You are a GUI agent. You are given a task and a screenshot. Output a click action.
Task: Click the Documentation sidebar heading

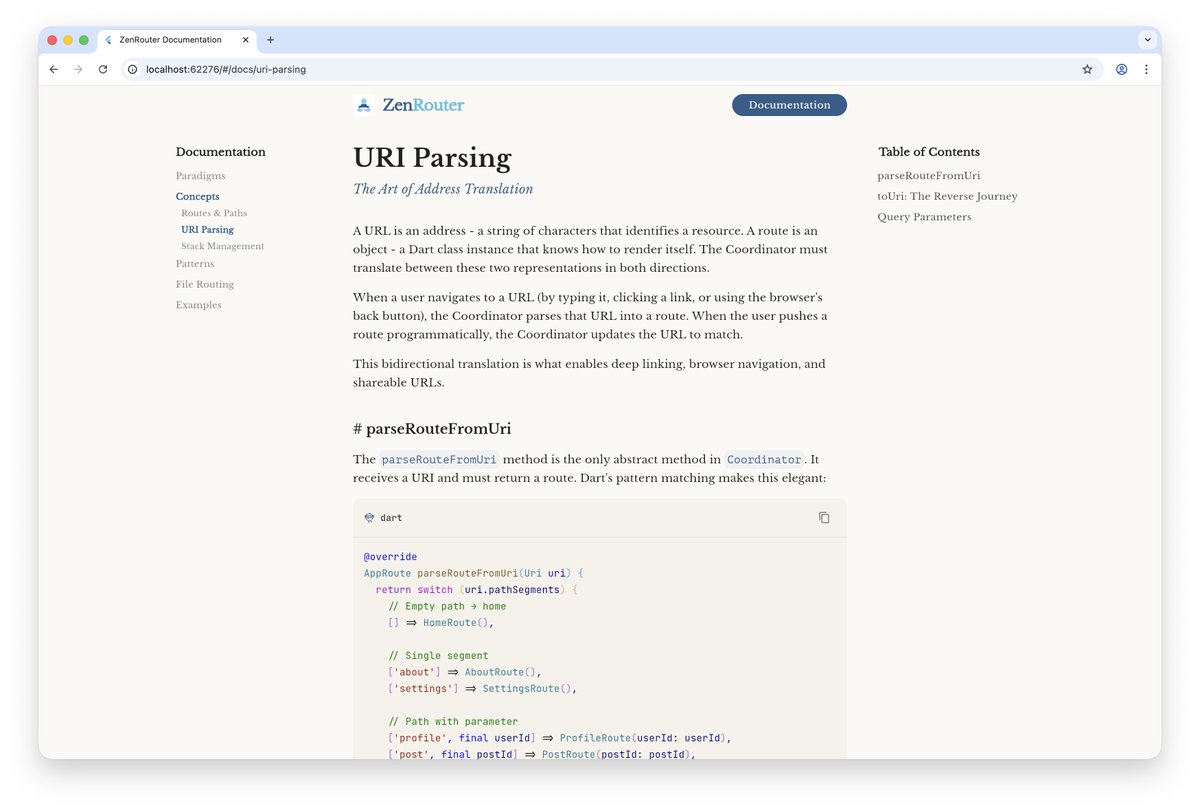pyautogui.click(x=221, y=152)
